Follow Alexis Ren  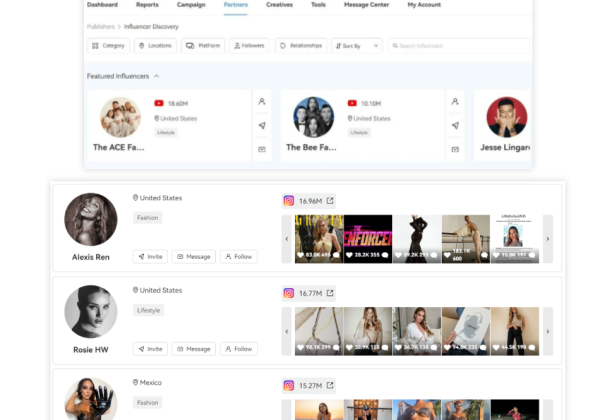tap(239, 256)
